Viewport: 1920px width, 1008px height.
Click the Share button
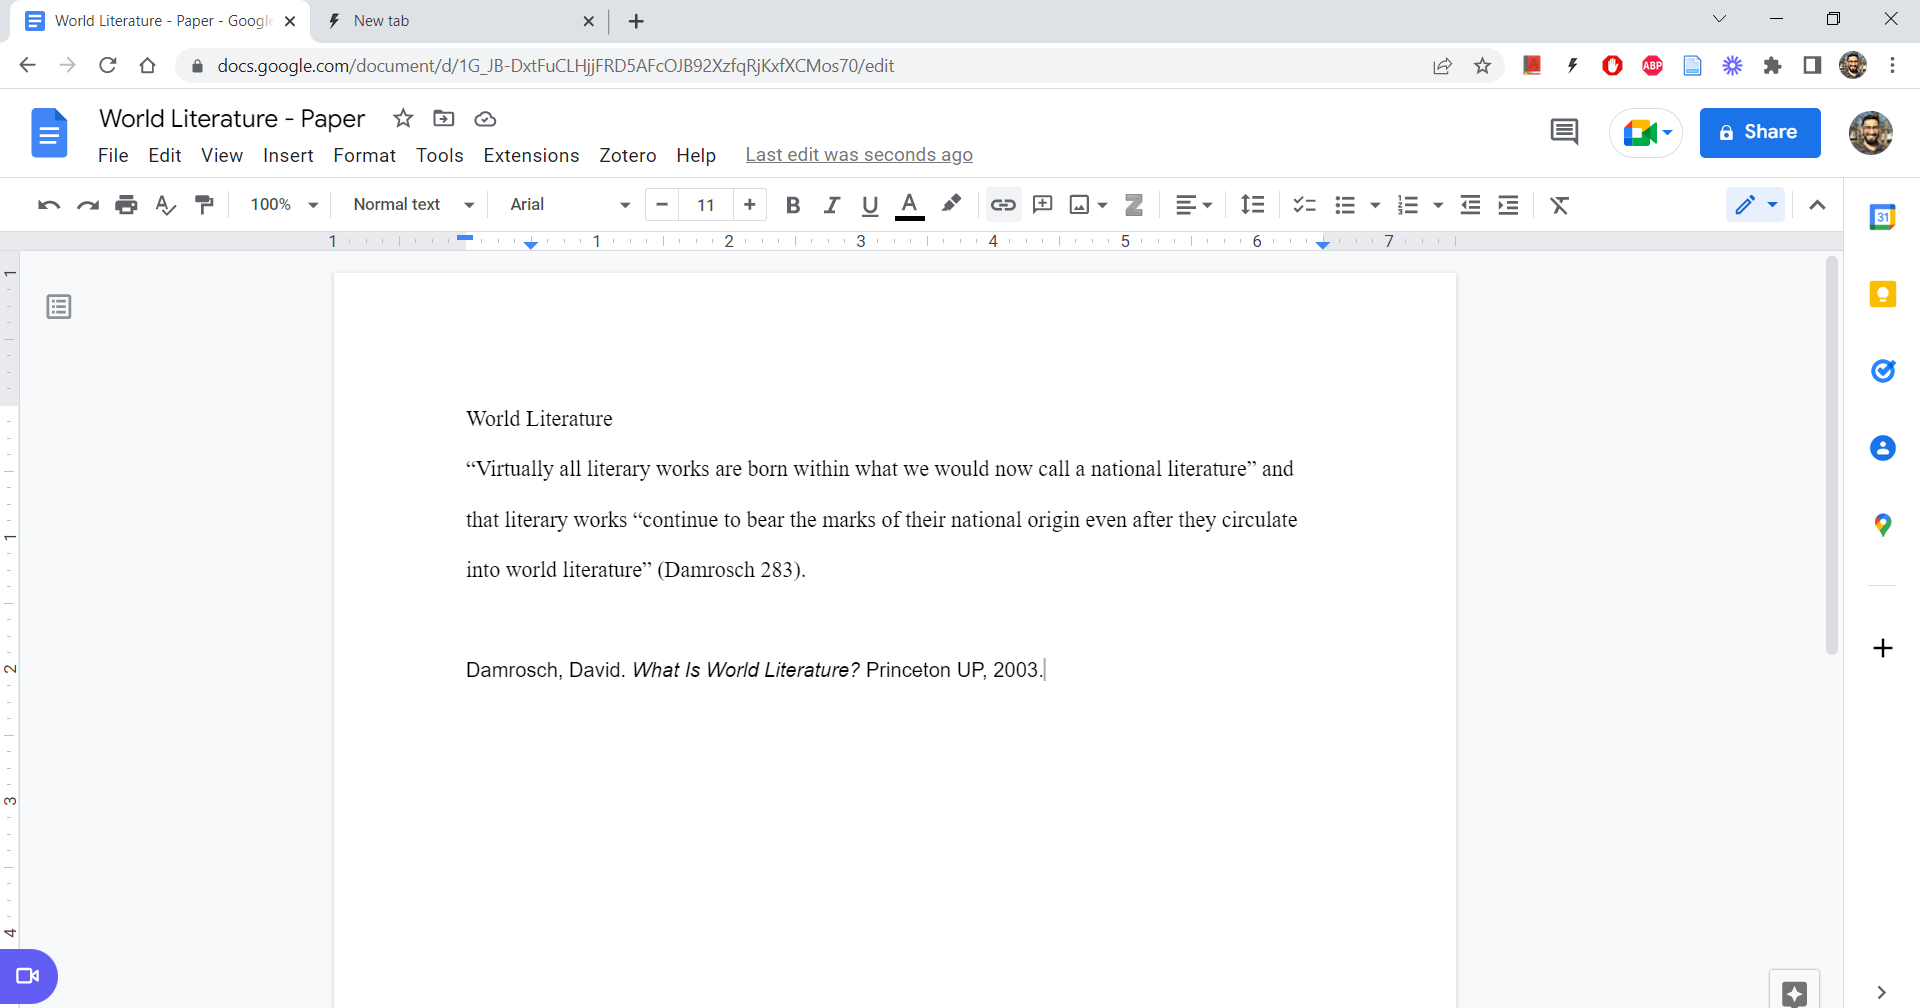click(1759, 132)
